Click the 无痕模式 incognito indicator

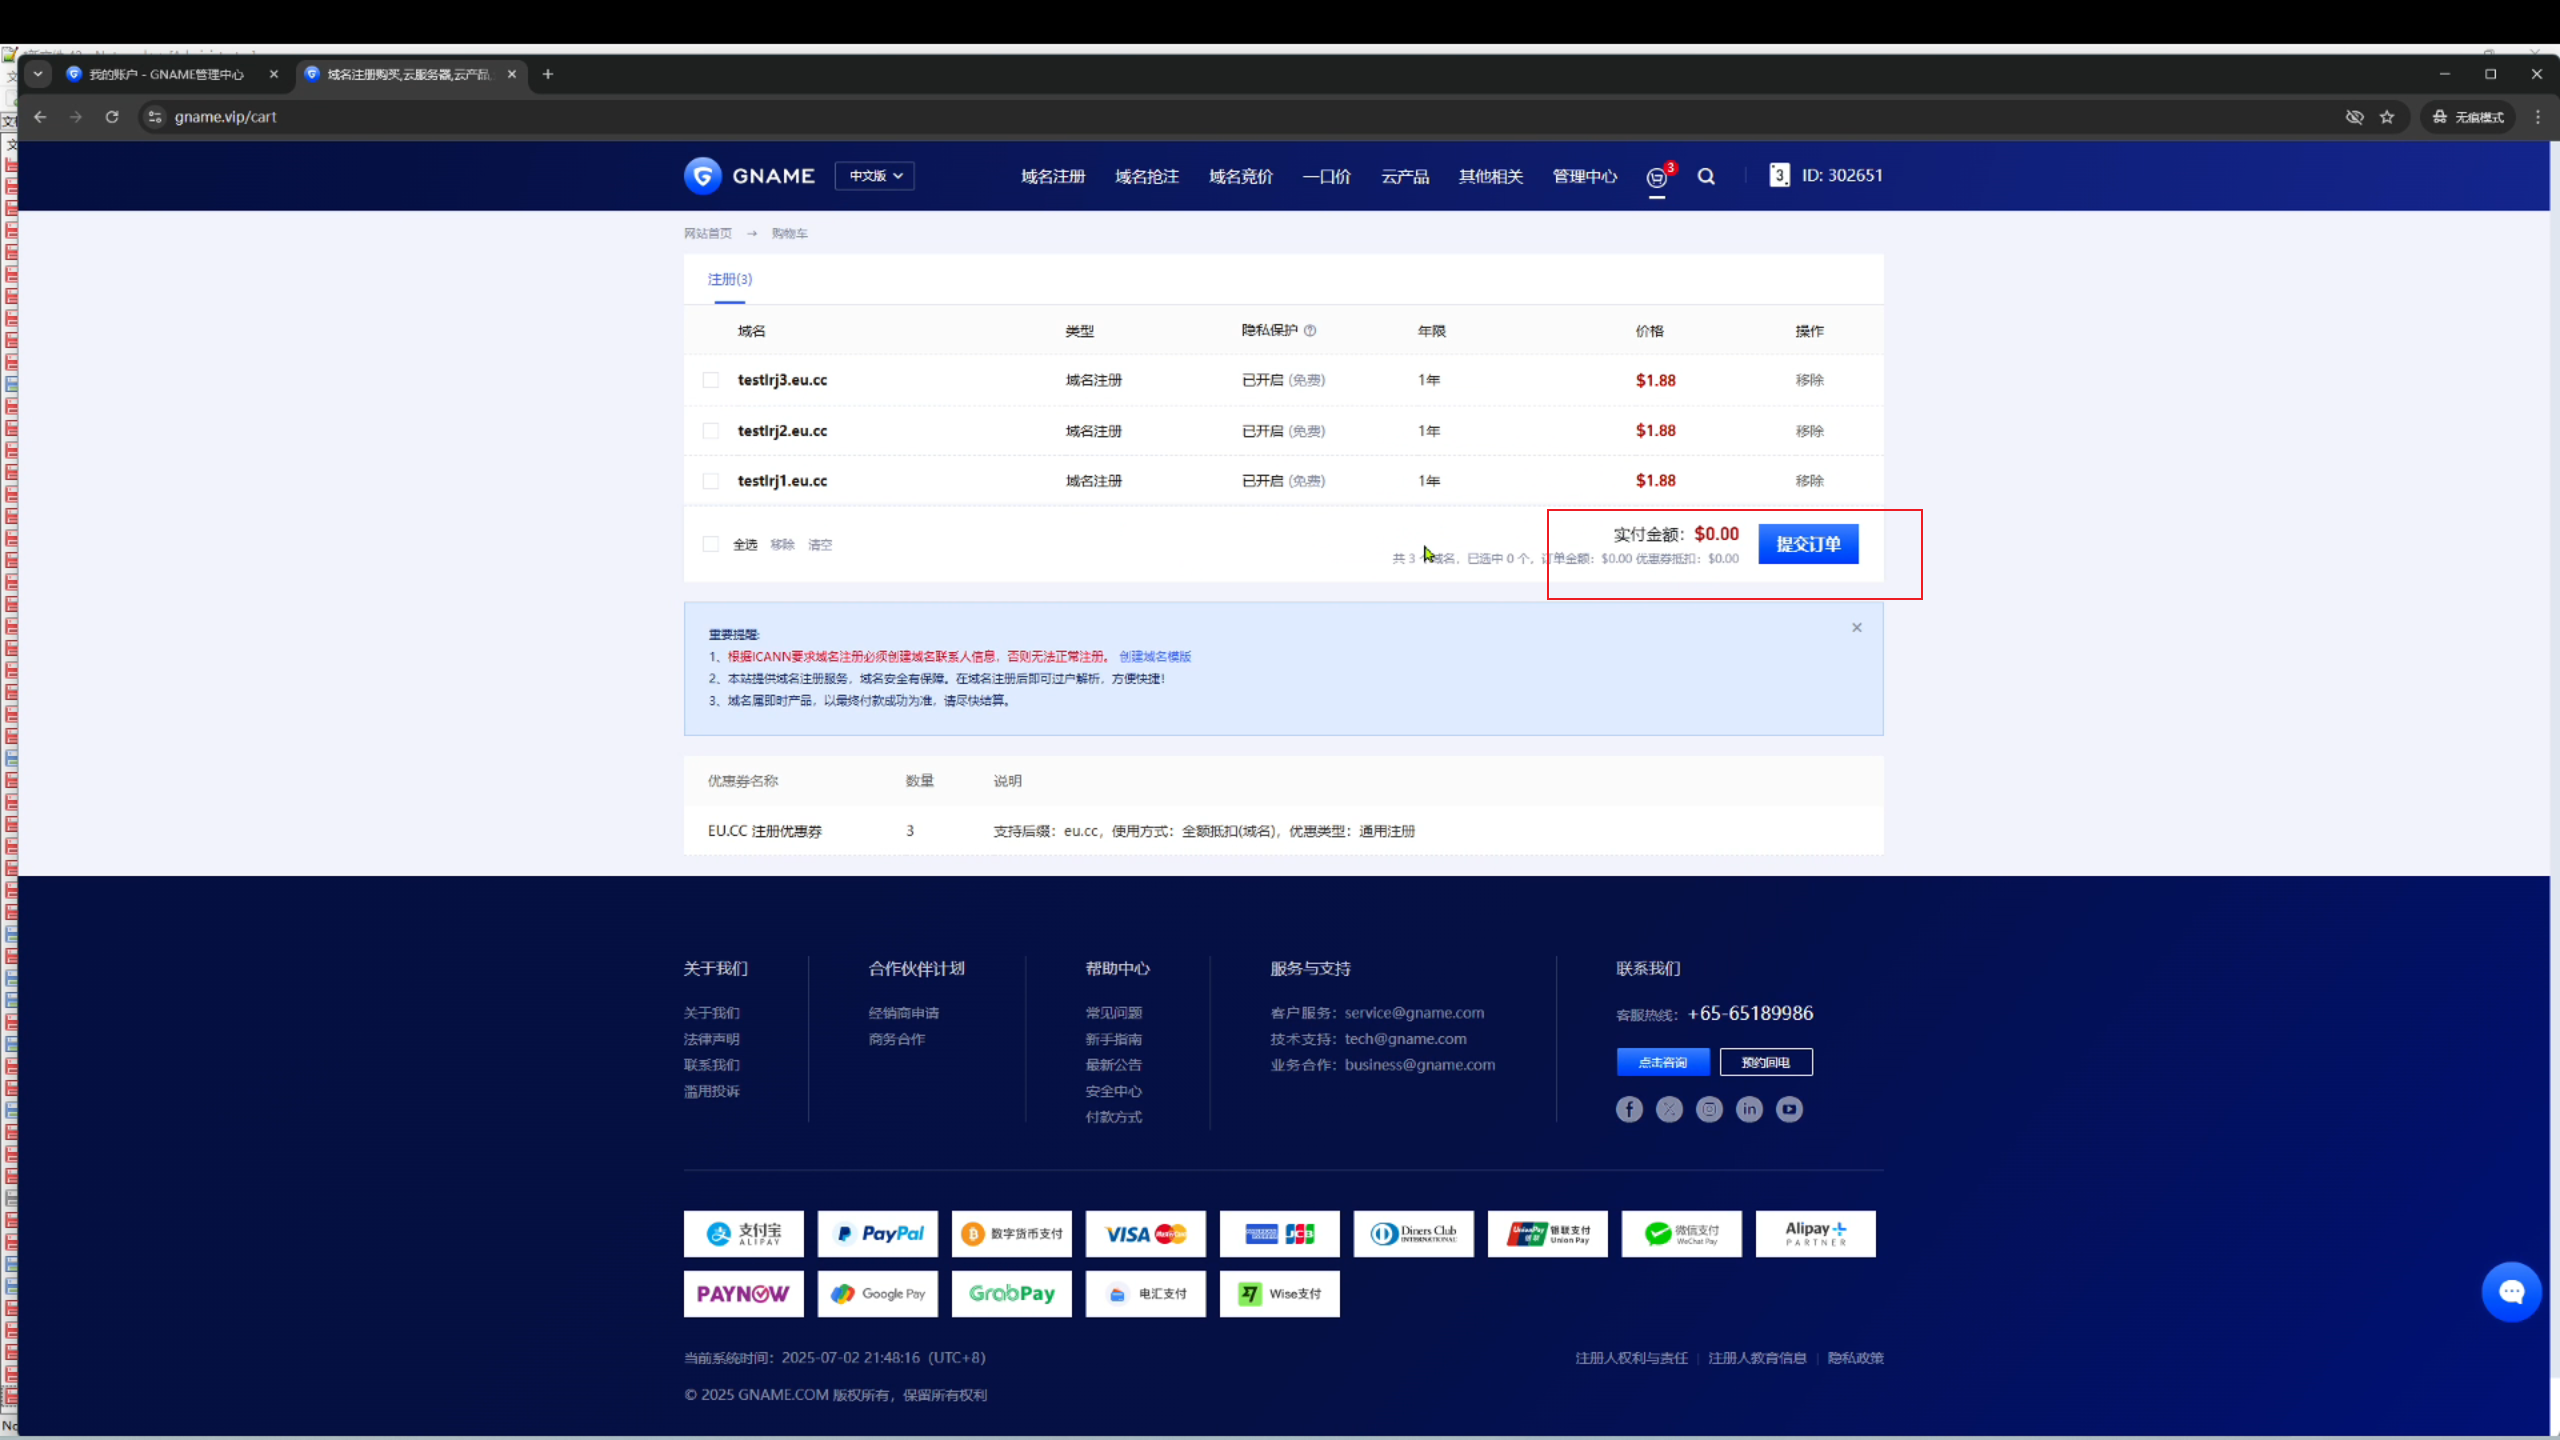(x=2468, y=117)
